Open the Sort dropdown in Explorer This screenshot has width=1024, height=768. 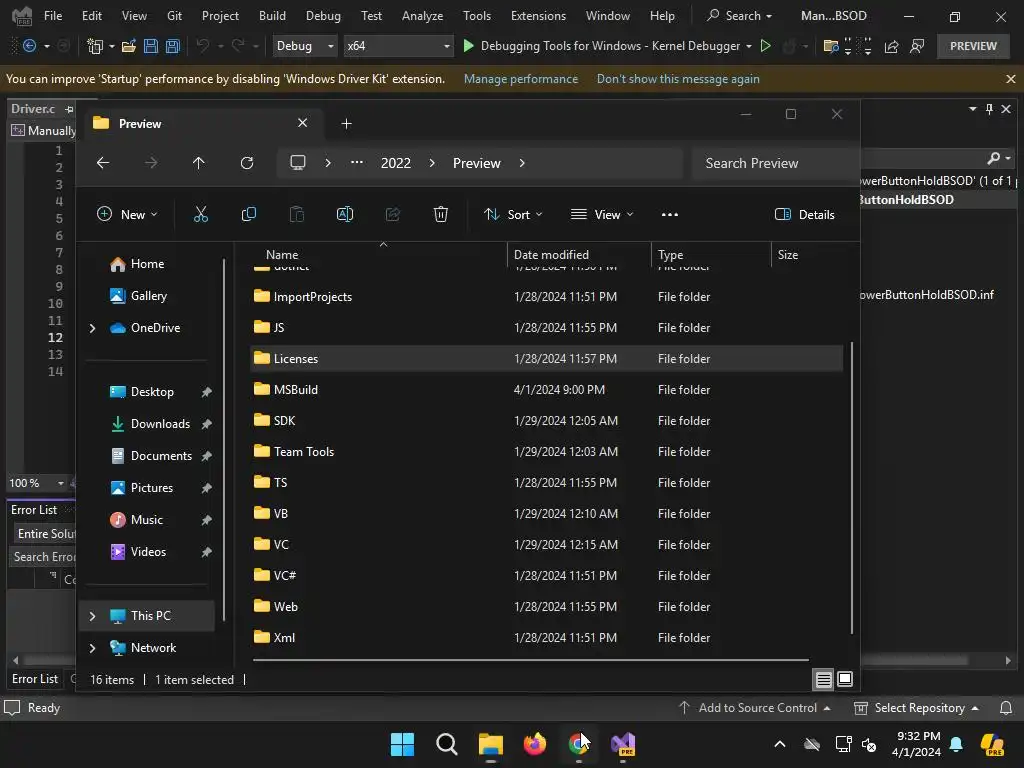513,214
